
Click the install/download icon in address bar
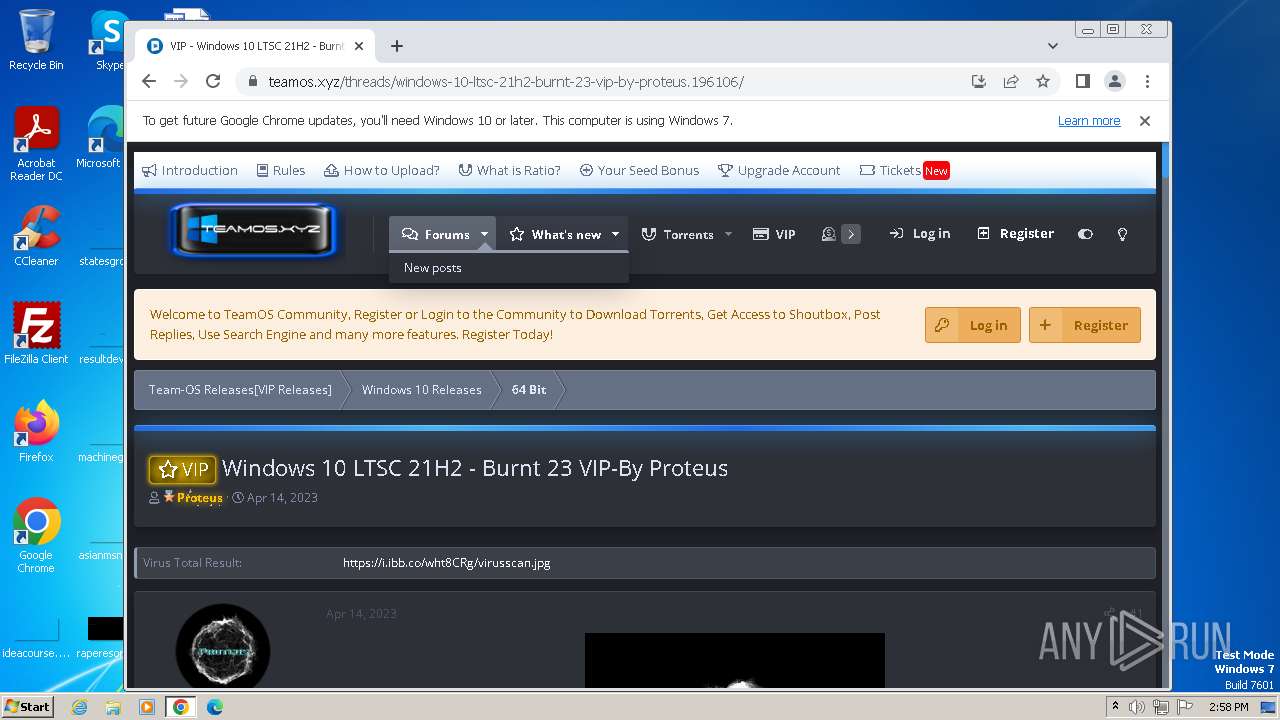point(979,81)
